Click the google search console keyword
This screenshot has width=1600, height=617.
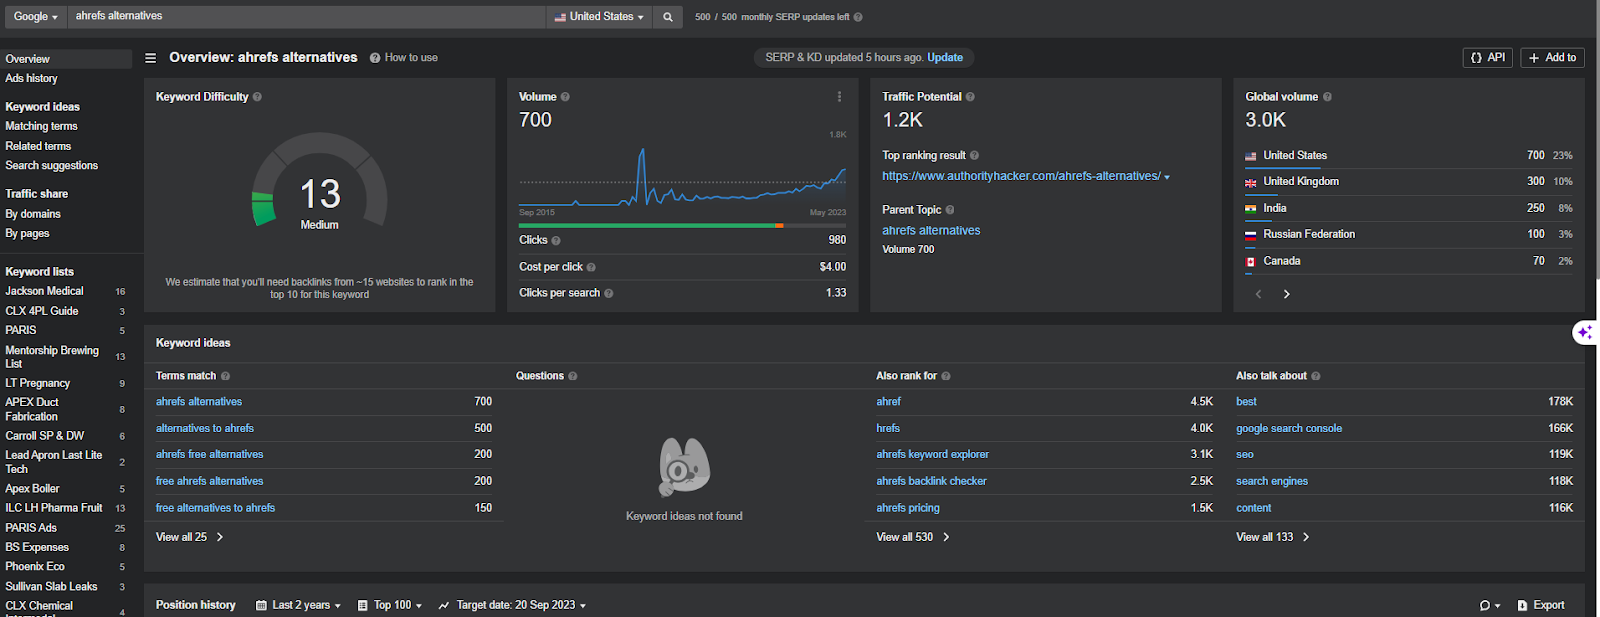(1289, 429)
